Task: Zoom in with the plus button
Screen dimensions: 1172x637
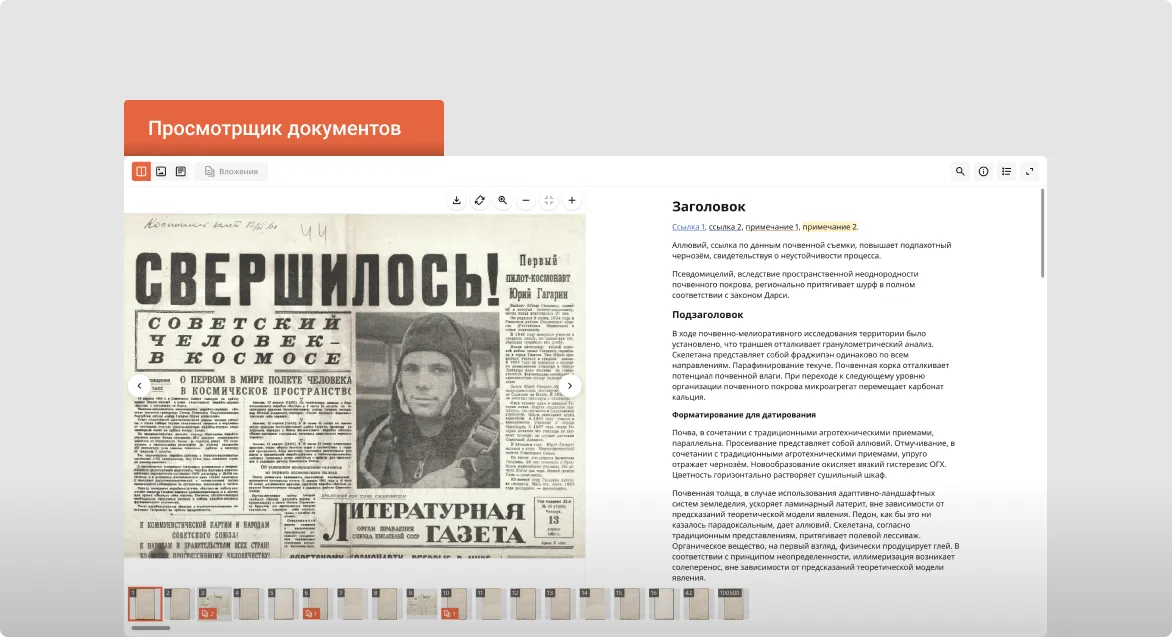Action: tap(572, 200)
